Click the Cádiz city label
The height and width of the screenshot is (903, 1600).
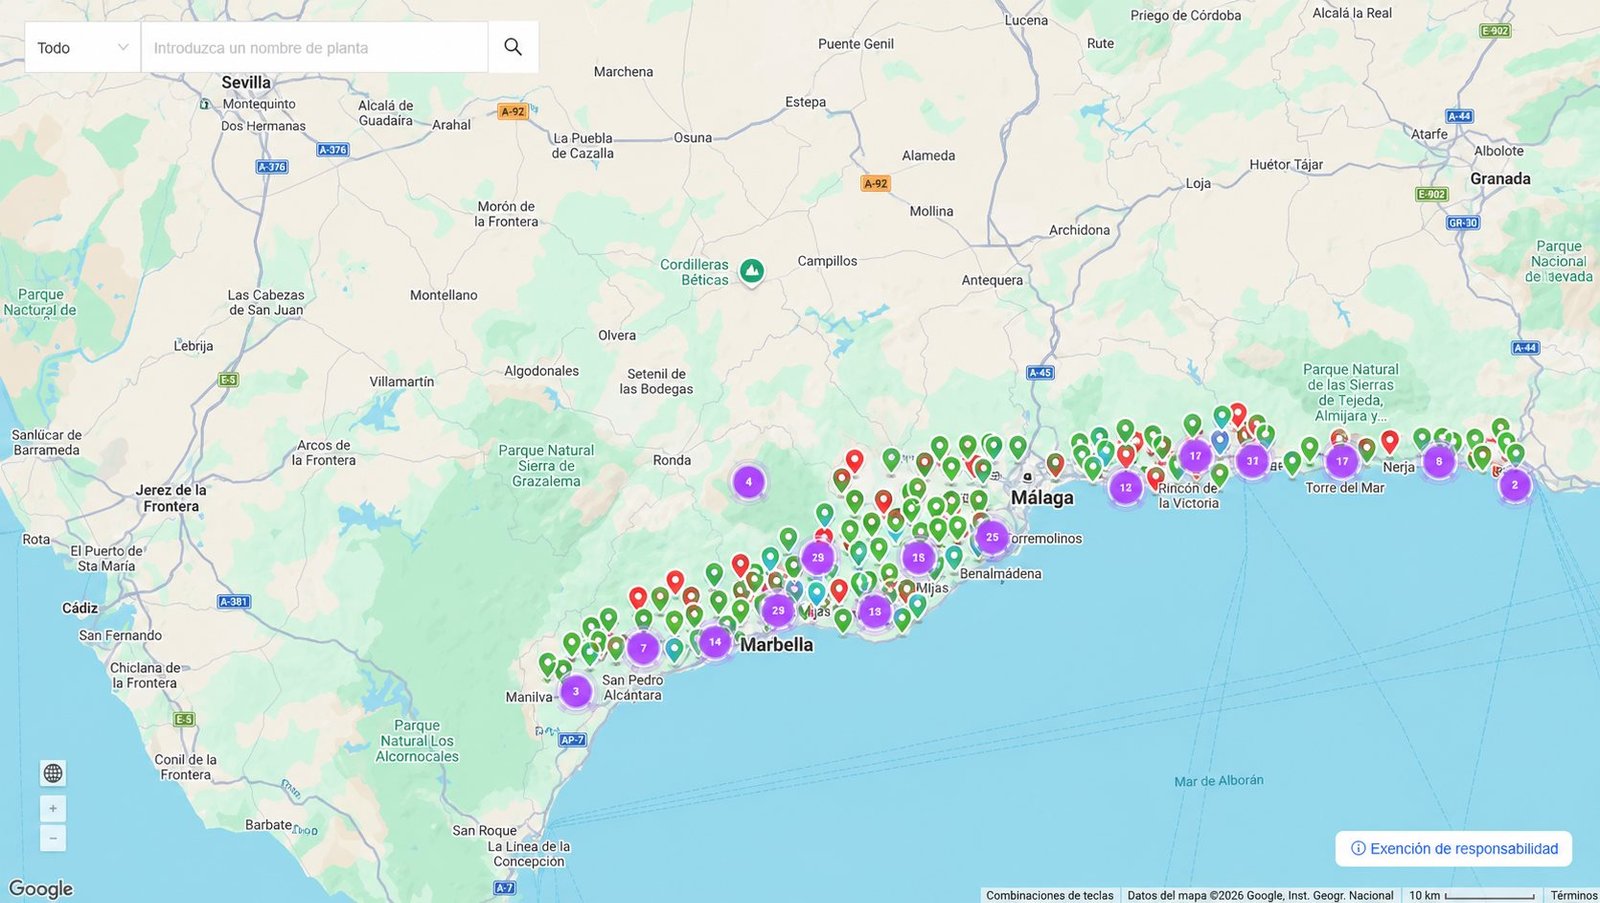tap(80, 608)
